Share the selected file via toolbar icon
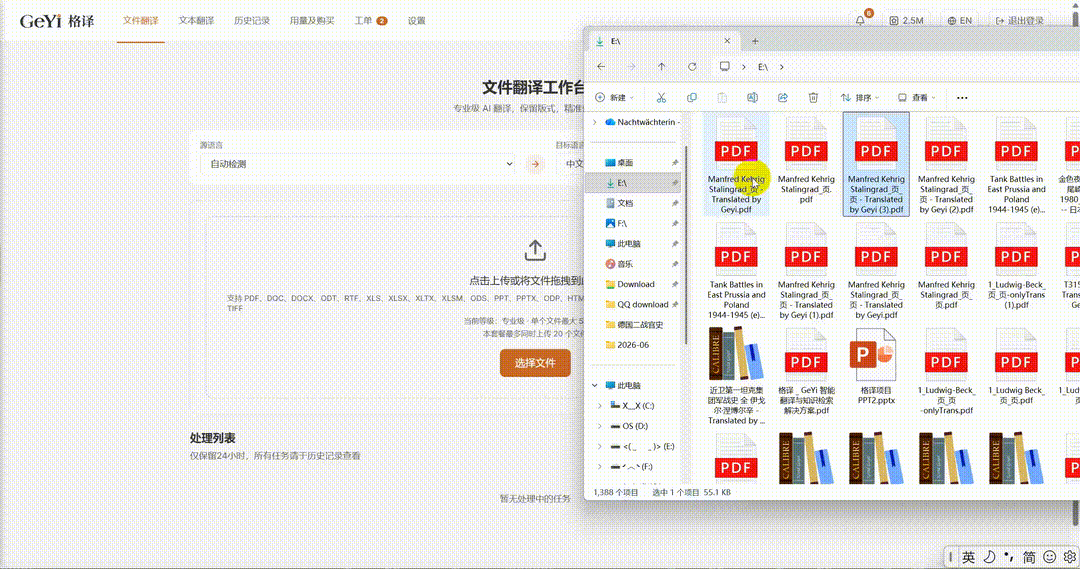The image size is (1080, 569). (782, 98)
